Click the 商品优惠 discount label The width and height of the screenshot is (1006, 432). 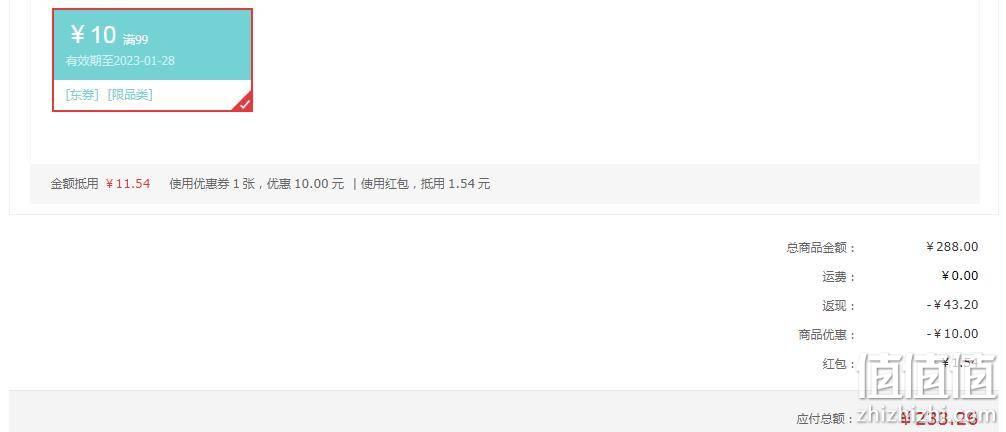(x=827, y=335)
